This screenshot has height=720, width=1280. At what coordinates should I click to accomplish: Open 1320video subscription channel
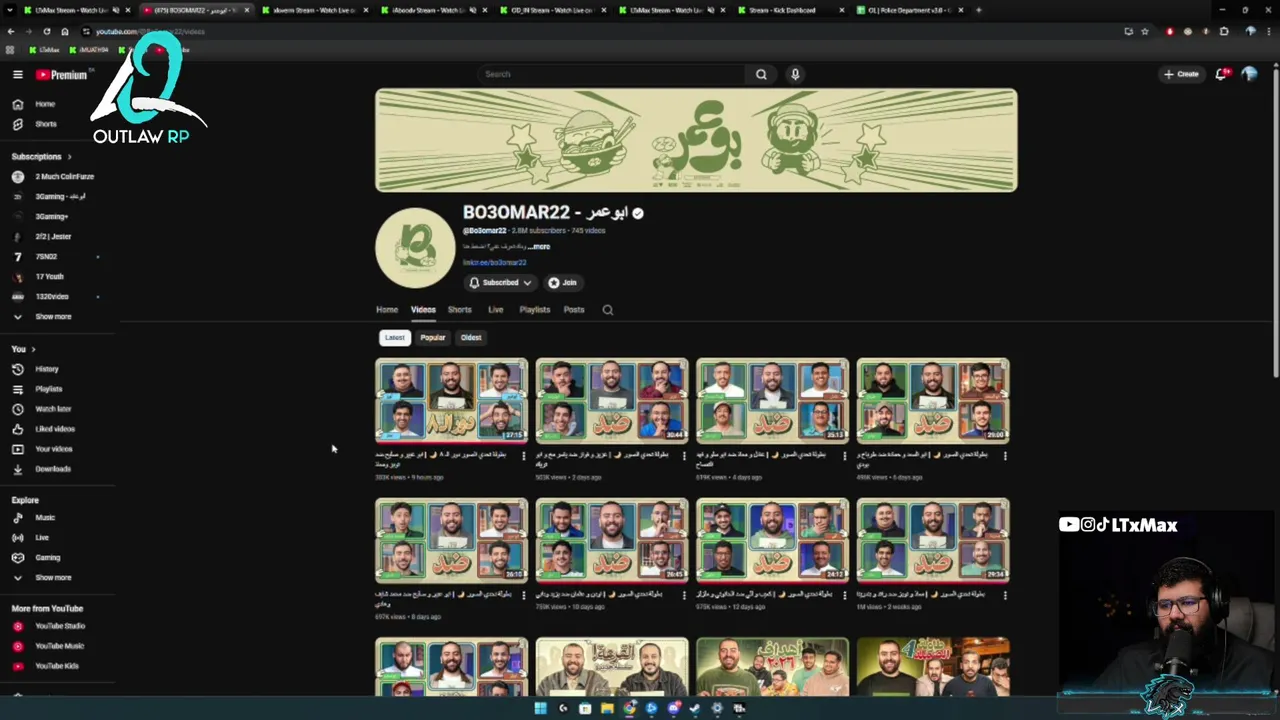(x=54, y=297)
